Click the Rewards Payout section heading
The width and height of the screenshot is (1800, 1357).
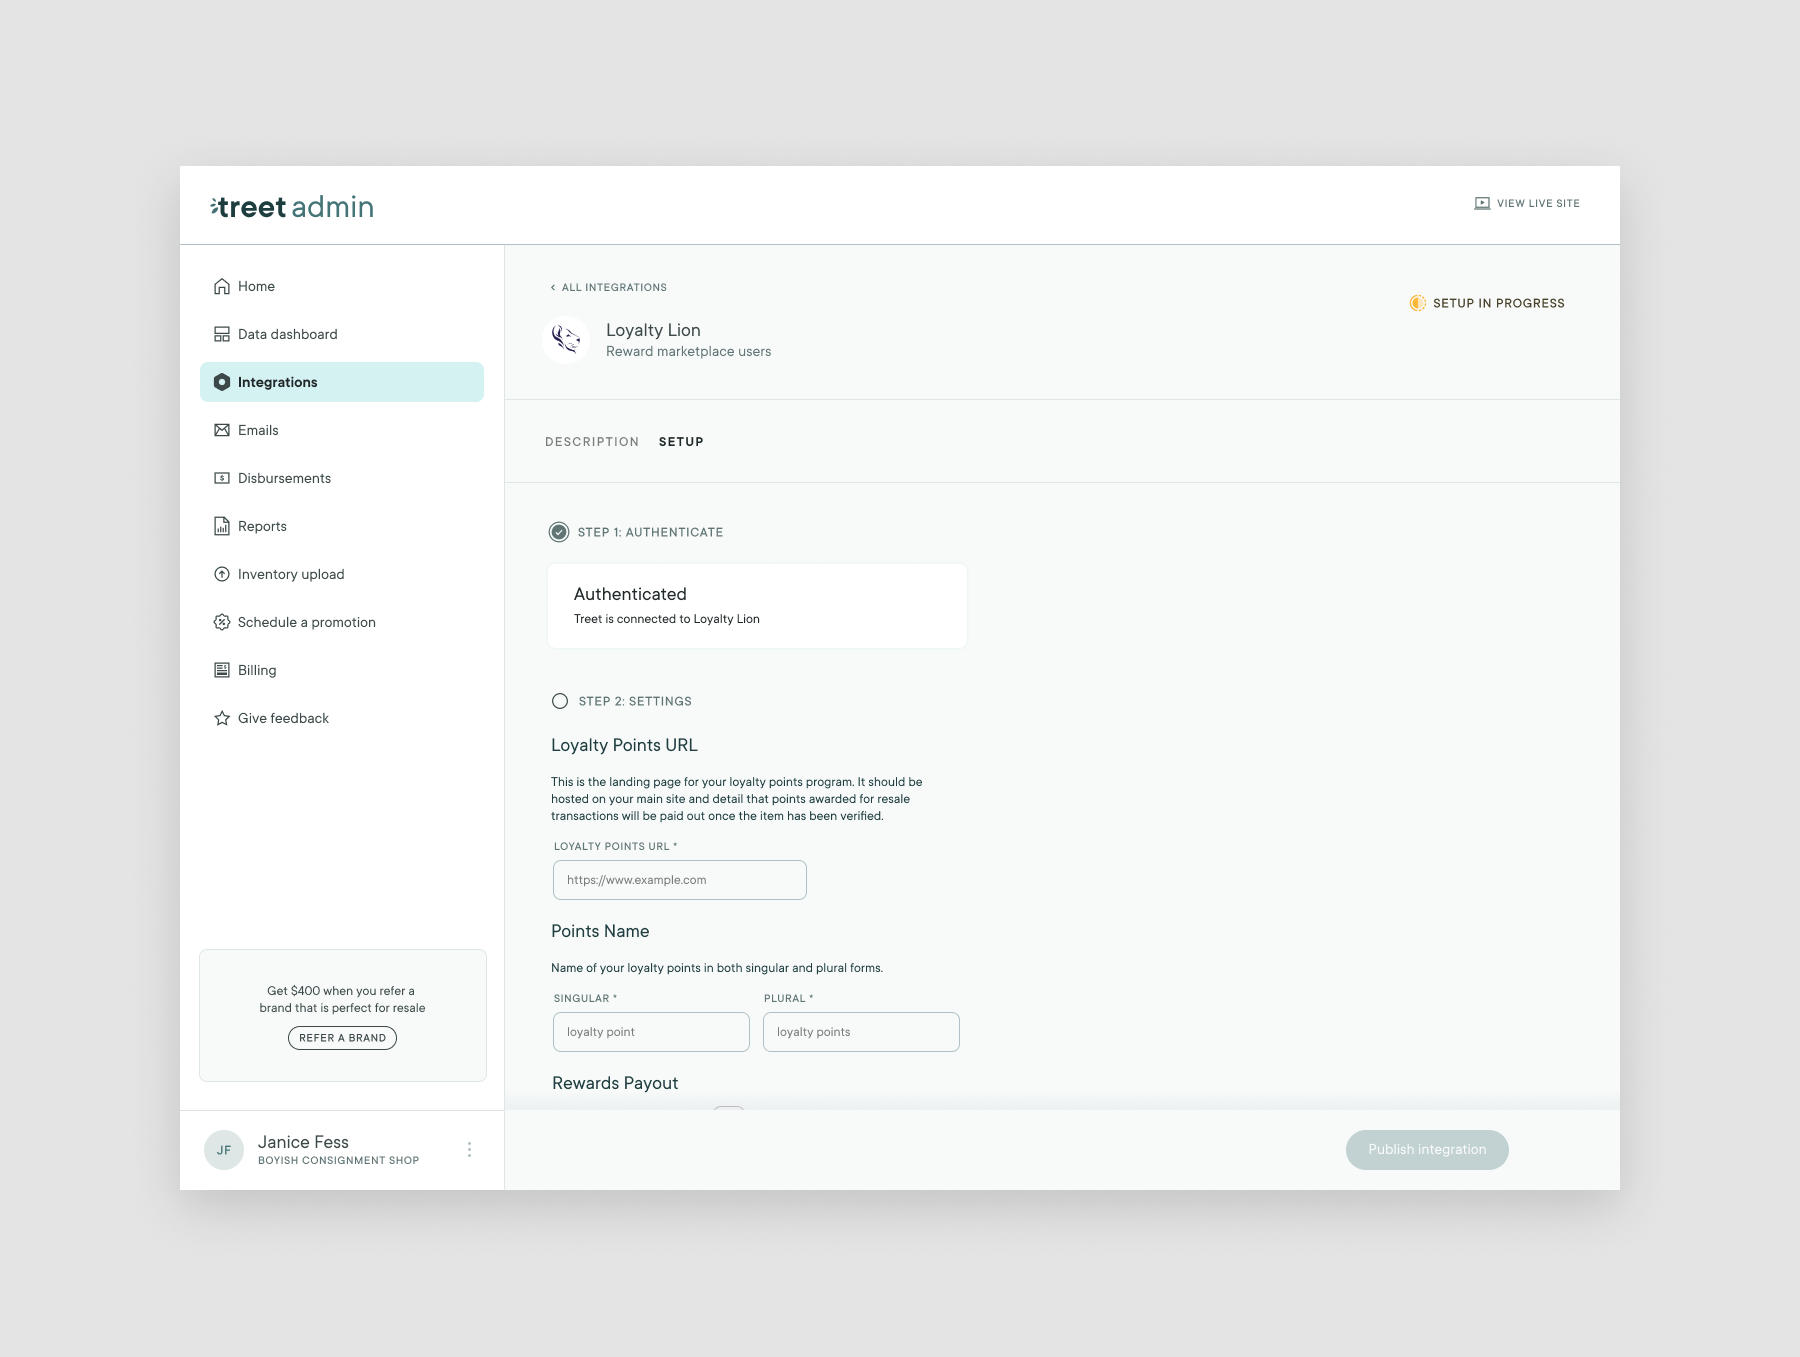pyautogui.click(x=615, y=1083)
